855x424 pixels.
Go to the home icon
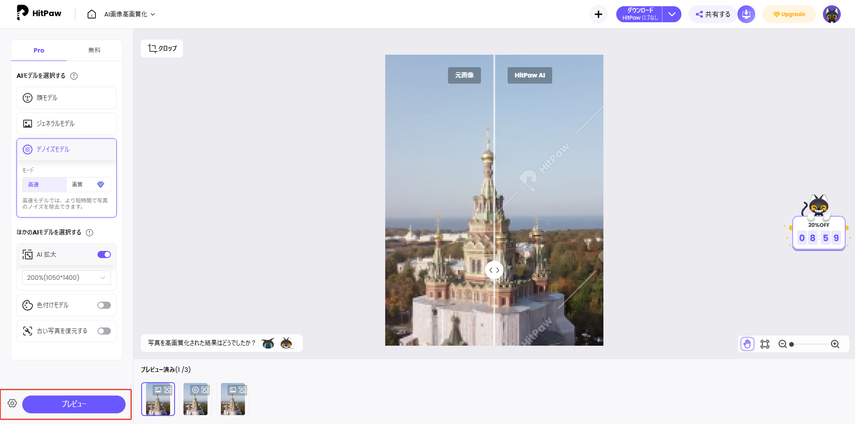tap(92, 14)
